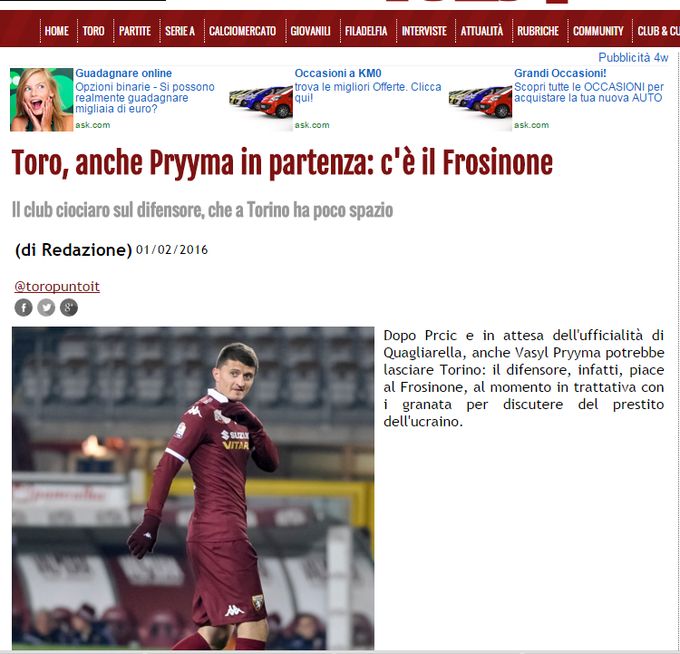Select SERIE A in navigation bar
This screenshot has height=654, width=680.
(x=180, y=31)
